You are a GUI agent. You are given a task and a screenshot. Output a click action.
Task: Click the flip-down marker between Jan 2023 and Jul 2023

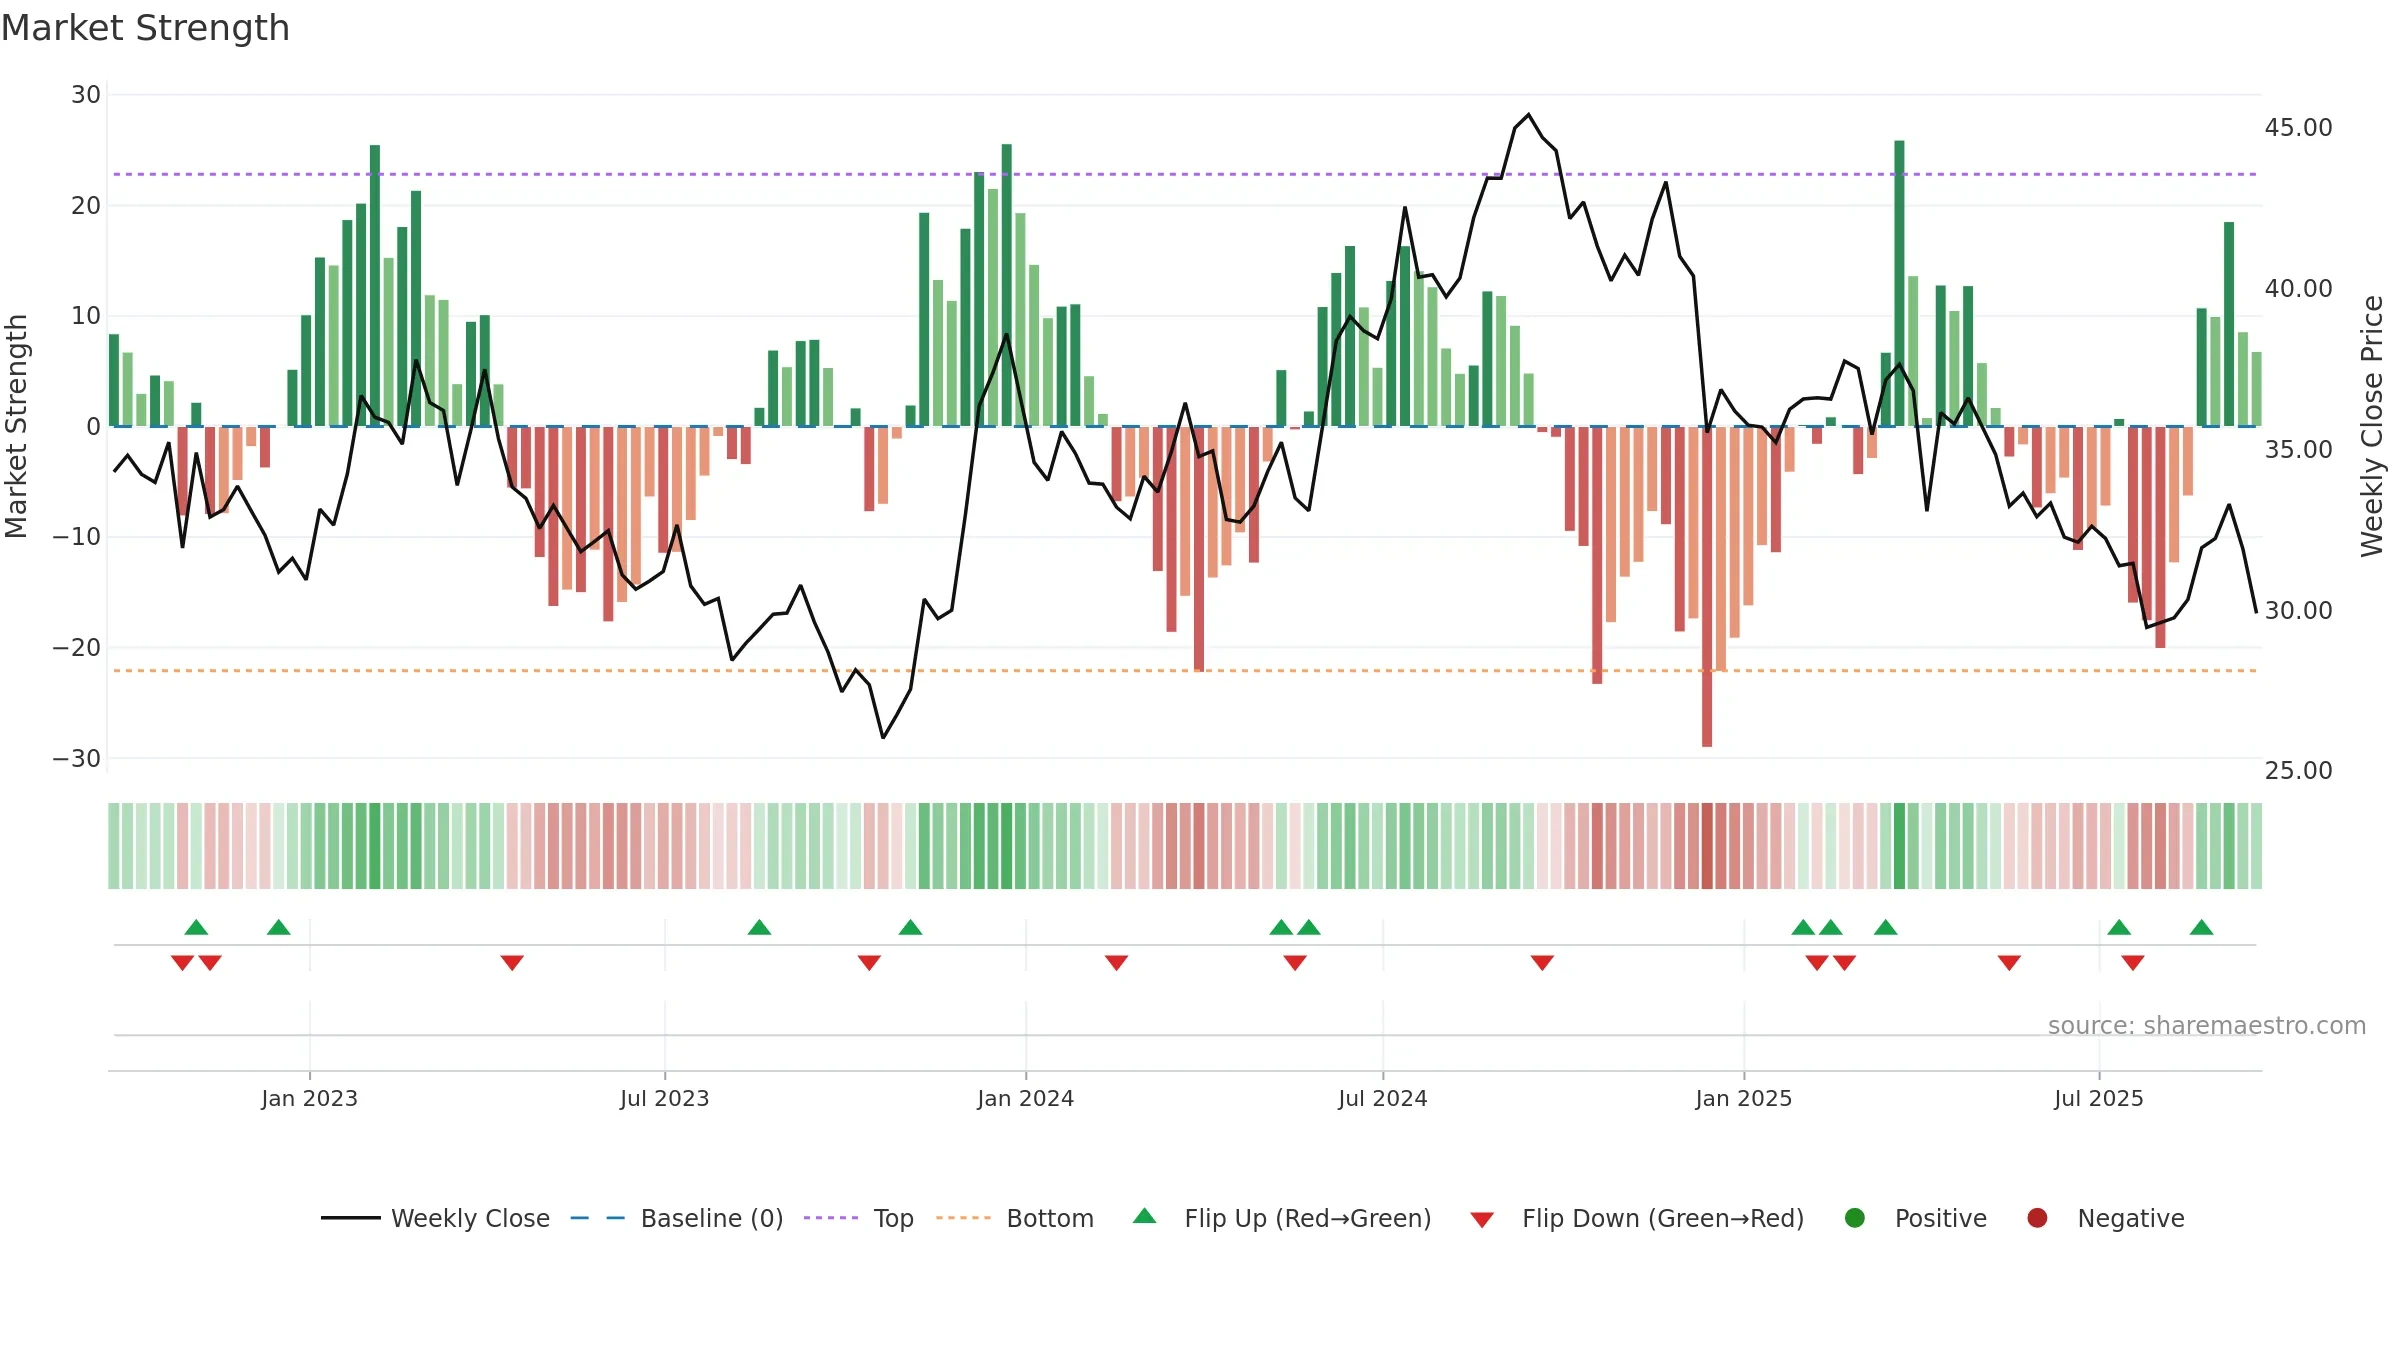(512, 963)
